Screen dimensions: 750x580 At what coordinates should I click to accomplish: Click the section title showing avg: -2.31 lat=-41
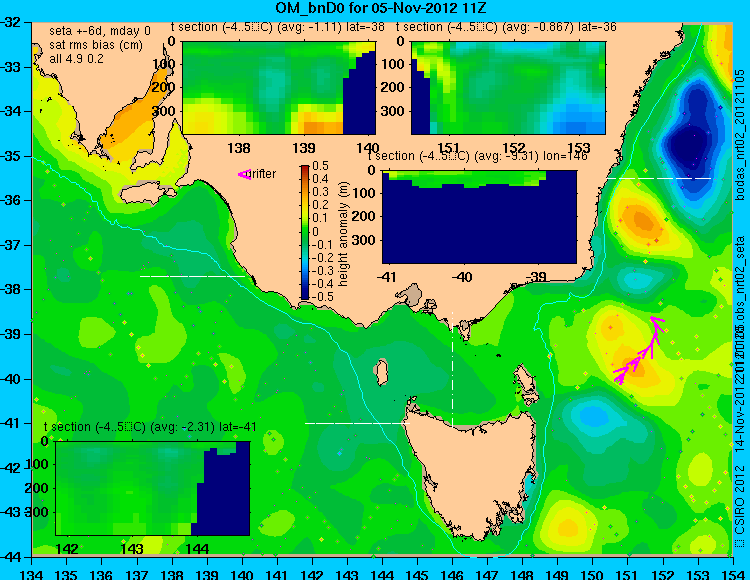tap(150, 427)
